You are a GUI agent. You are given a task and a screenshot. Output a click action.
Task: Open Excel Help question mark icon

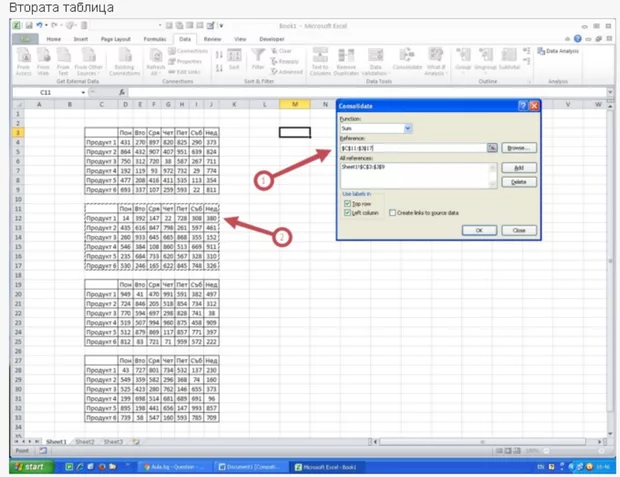(x=578, y=39)
